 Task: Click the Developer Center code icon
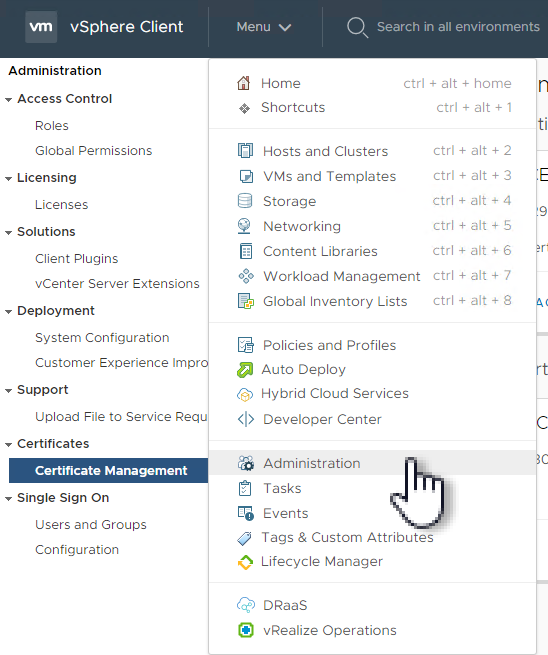click(246, 419)
